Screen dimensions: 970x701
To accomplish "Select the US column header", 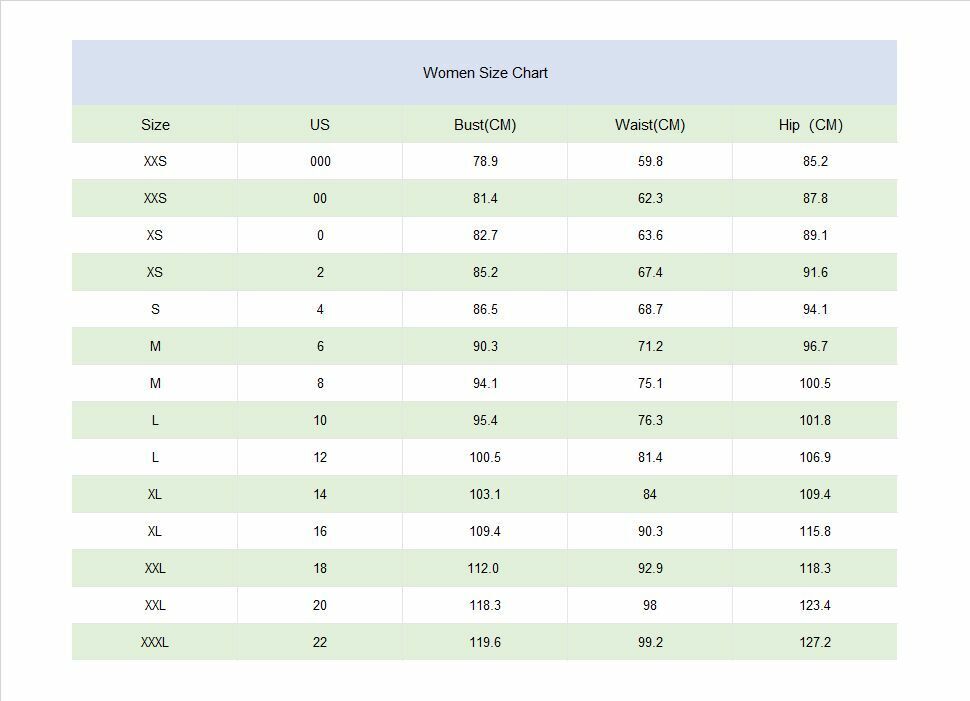I will [x=320, y=125].
